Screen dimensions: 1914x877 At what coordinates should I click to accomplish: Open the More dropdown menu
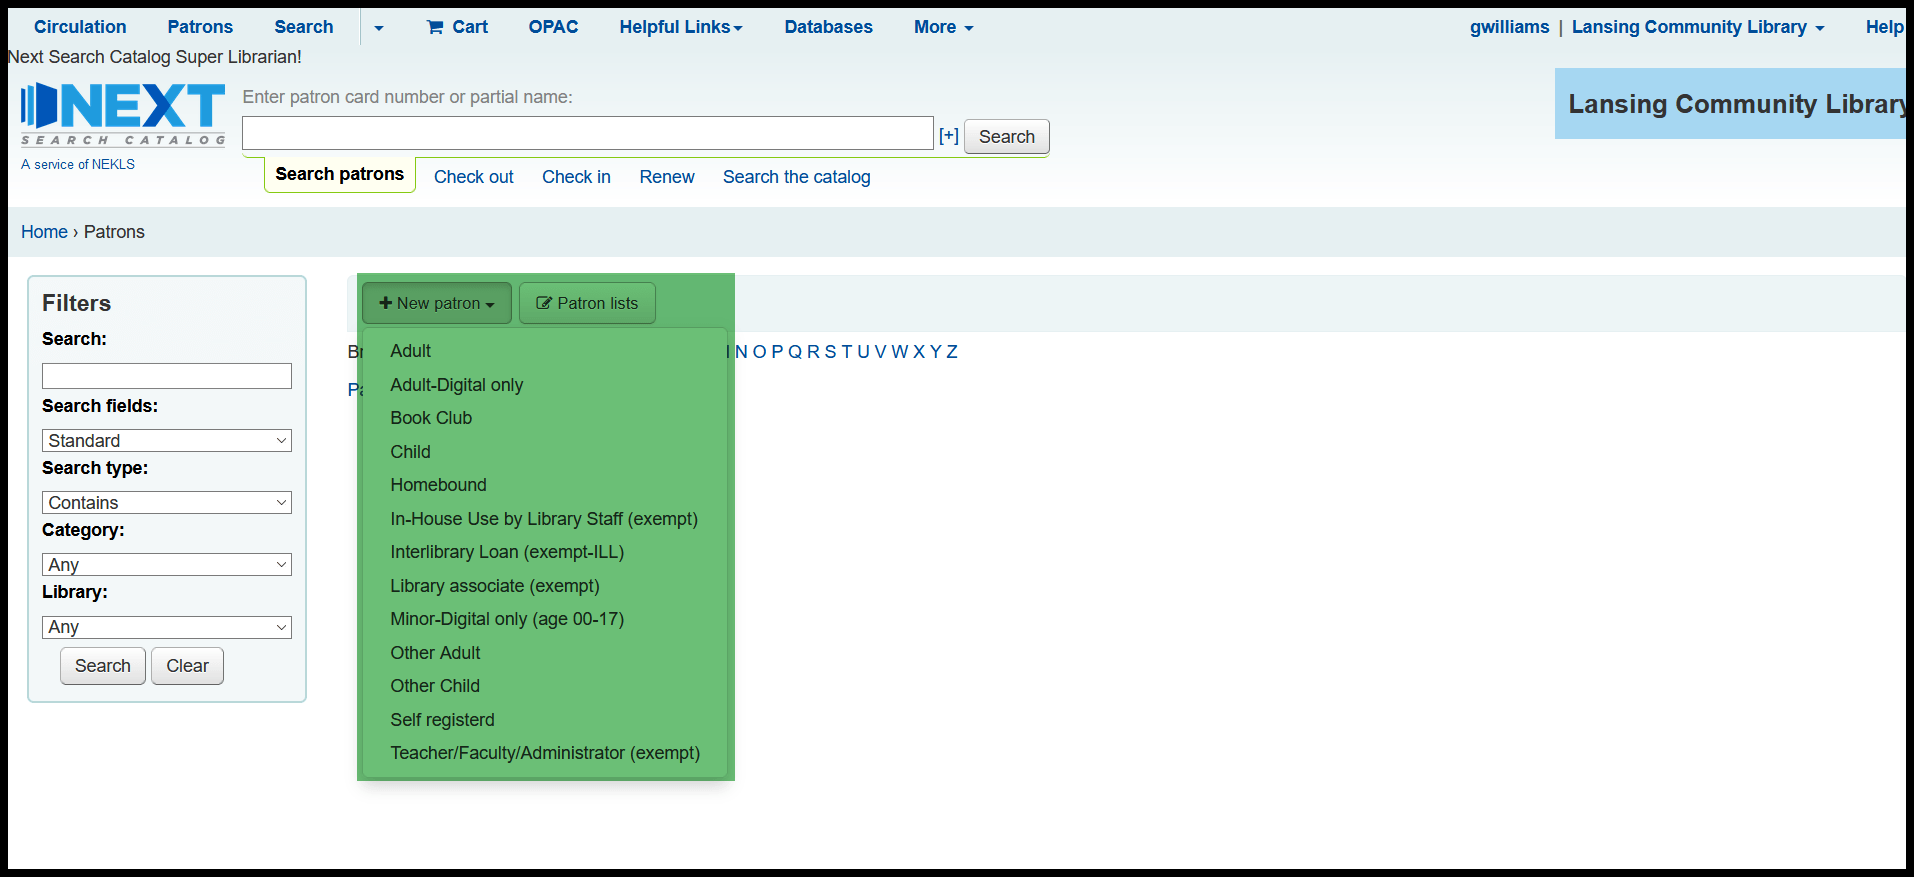(943, 27)
